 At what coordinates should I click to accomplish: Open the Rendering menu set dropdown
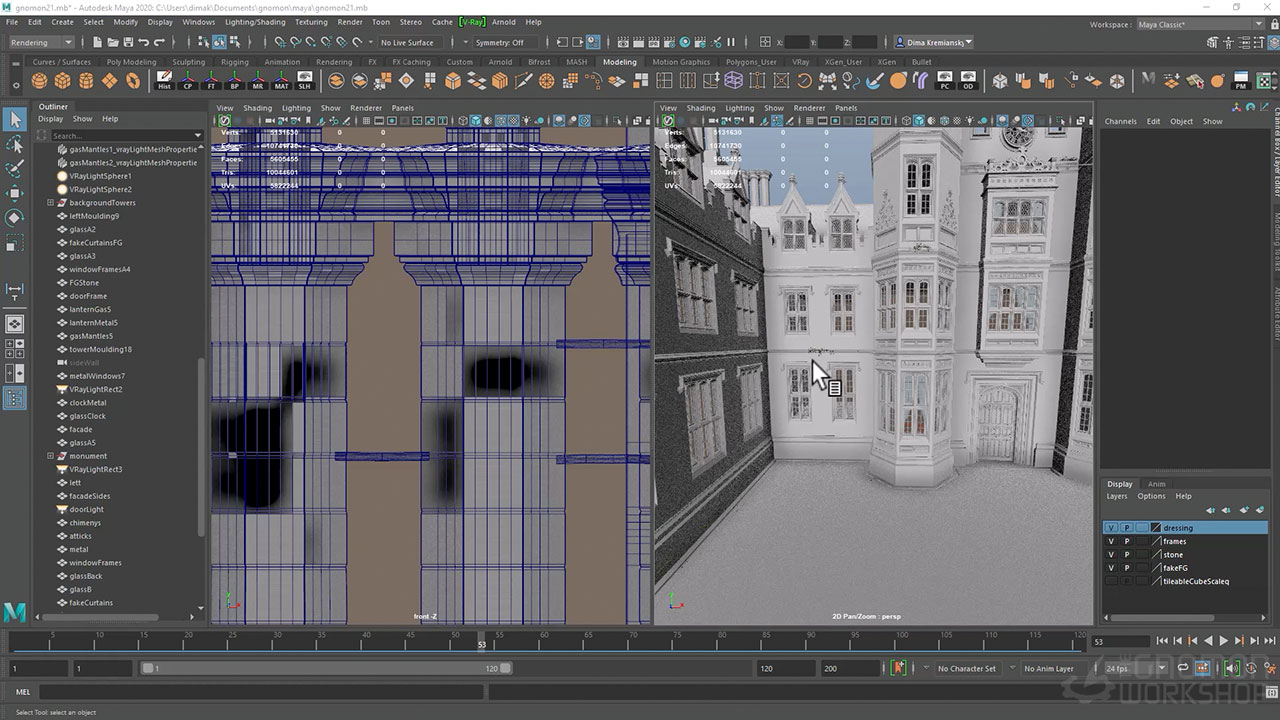41,42
